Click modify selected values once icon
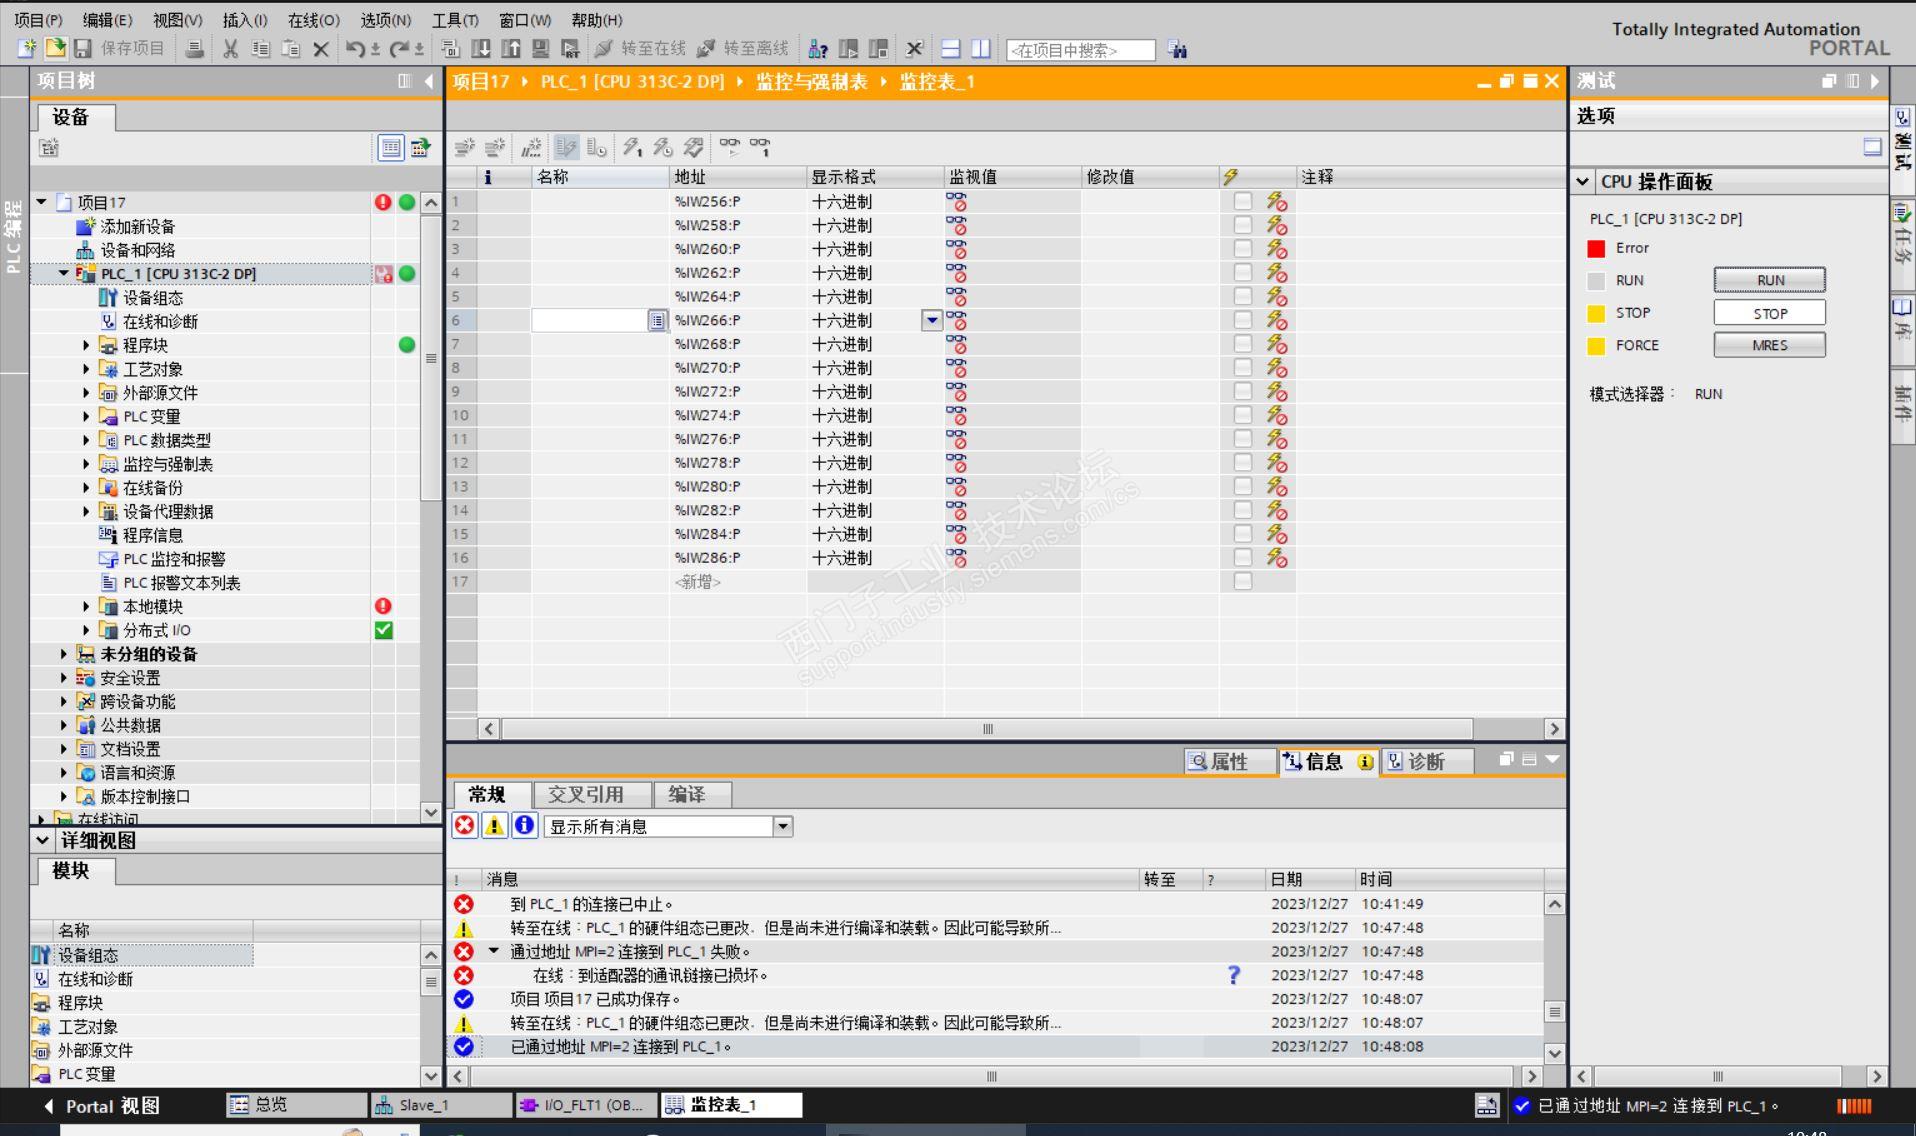The image size is (1916, 1136). coord(632,148)
